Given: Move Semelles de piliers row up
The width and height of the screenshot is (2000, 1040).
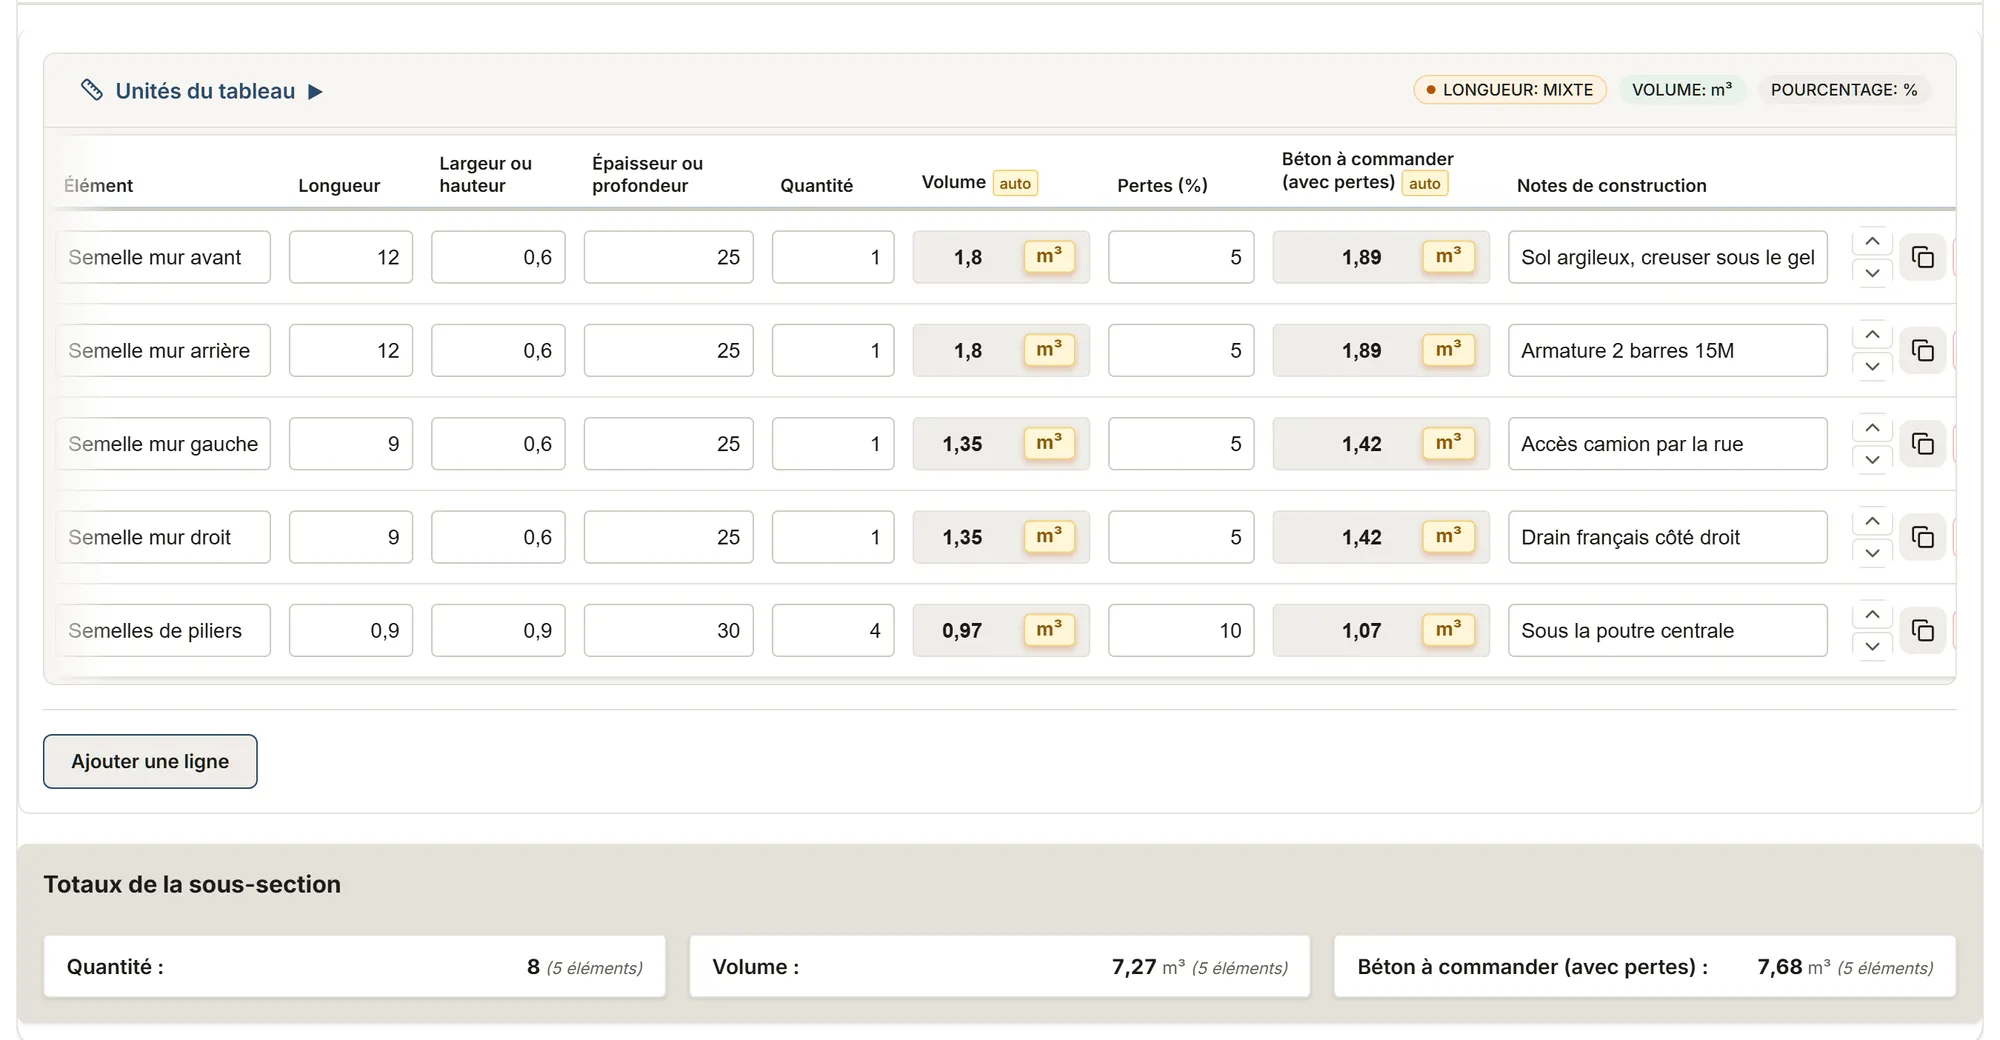Looking at the screenshot, I should tap(1872, 614).
